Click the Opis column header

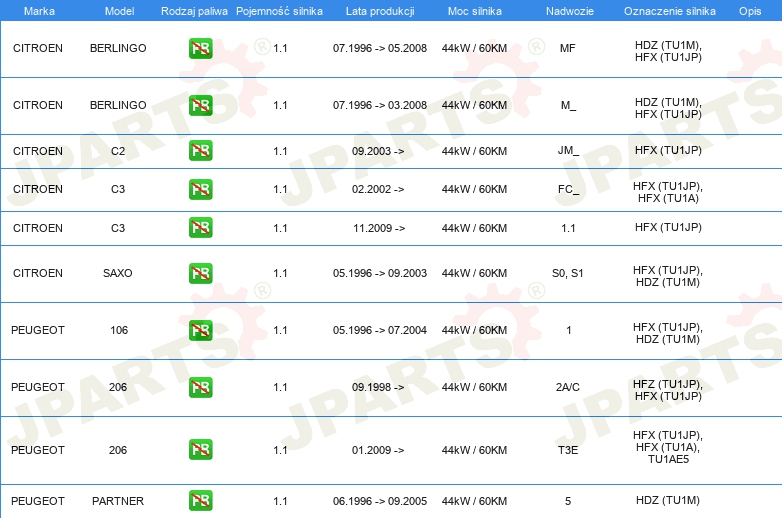coord(750,11)
